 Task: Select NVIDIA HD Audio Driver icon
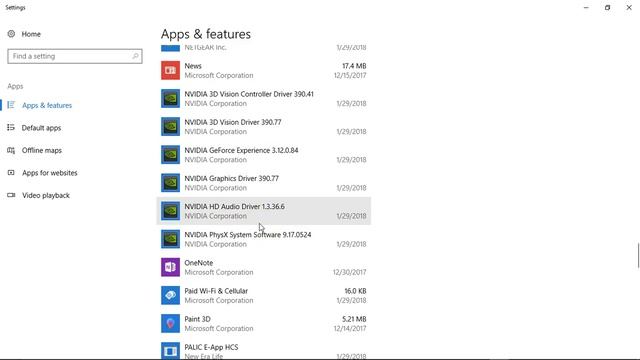[x=170, y=211]
